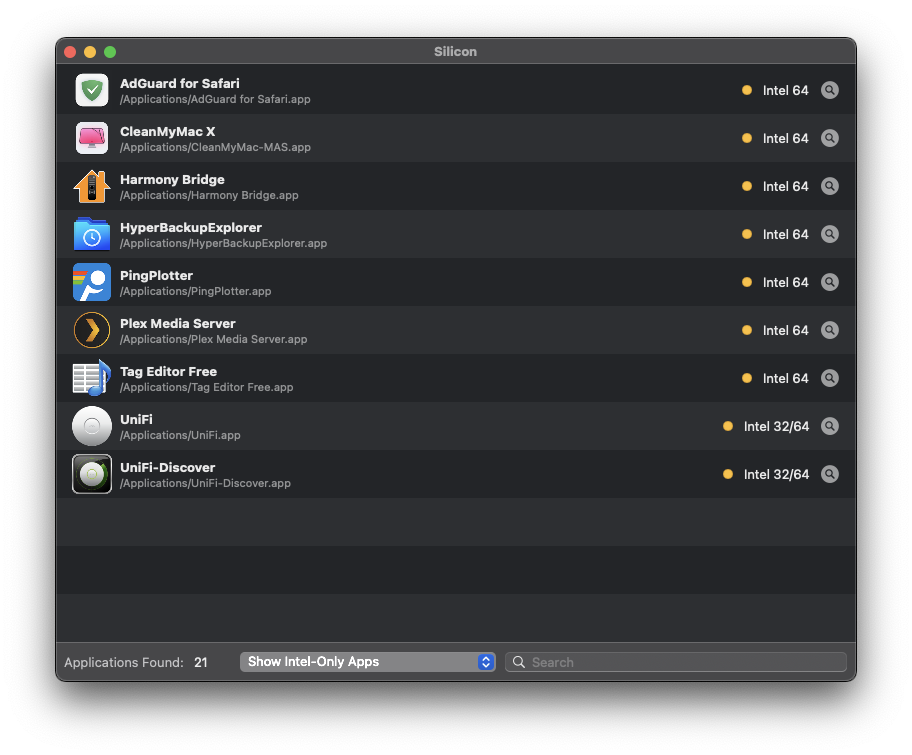Minimize Silicon window with yellow button
Viewport: 912px width, 755px height.
90,52
